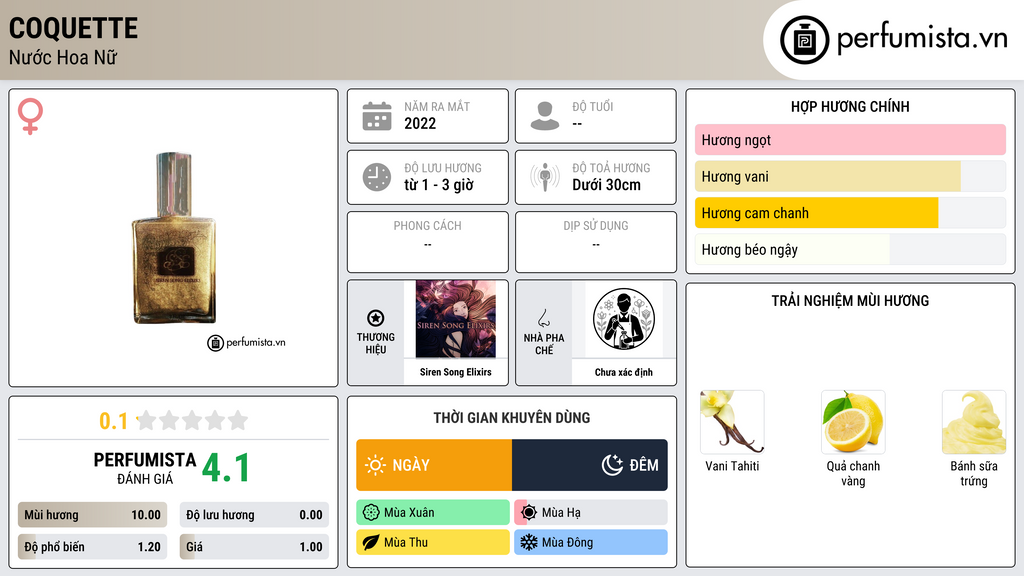Click the small perfumista.vn watermark logo under bottle
The image size is (1024, 576).
(x=246, y=342)
